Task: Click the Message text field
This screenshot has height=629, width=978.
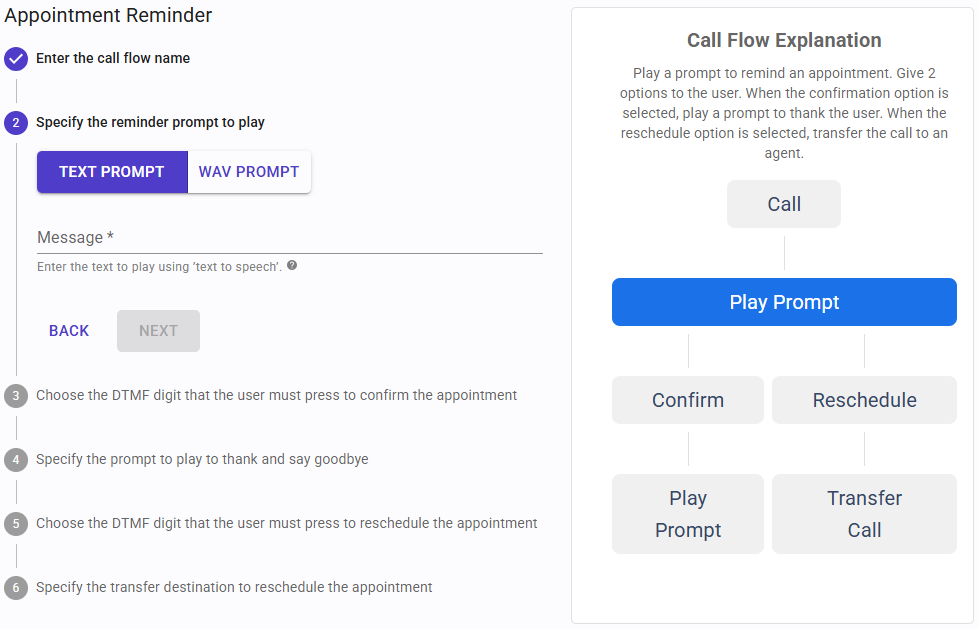Action: click(x=289, y=238)
